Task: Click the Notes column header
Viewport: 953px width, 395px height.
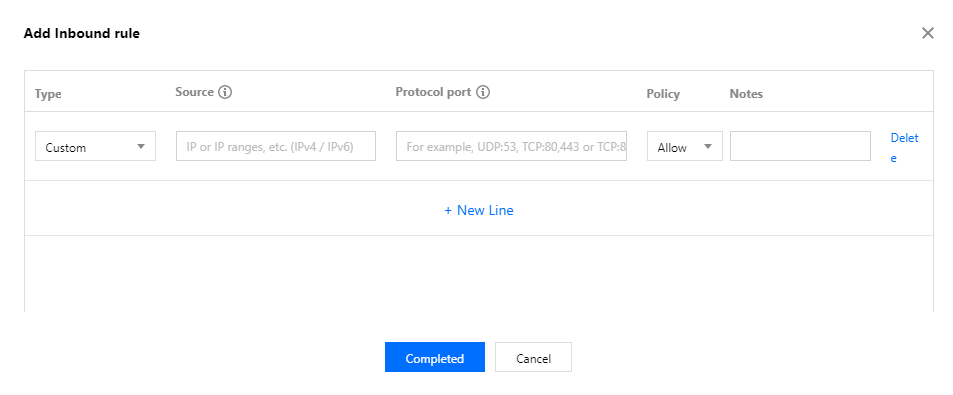Action: 746,94
